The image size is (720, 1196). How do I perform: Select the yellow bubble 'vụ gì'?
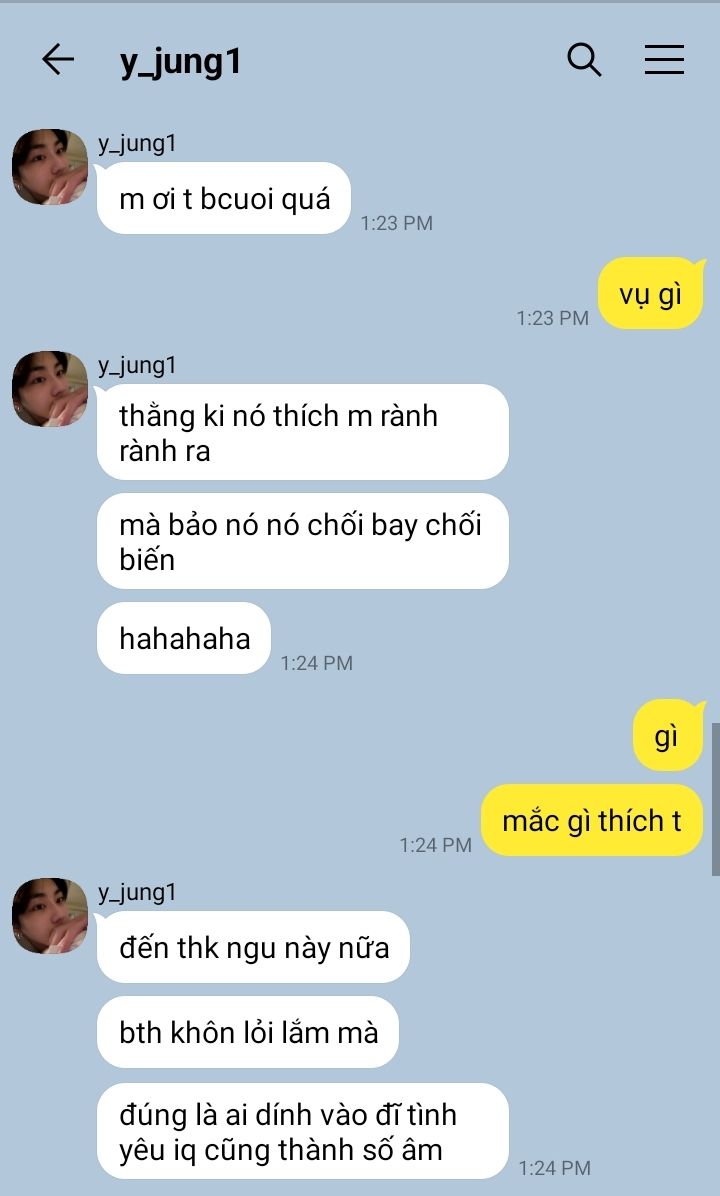point(651,294)
